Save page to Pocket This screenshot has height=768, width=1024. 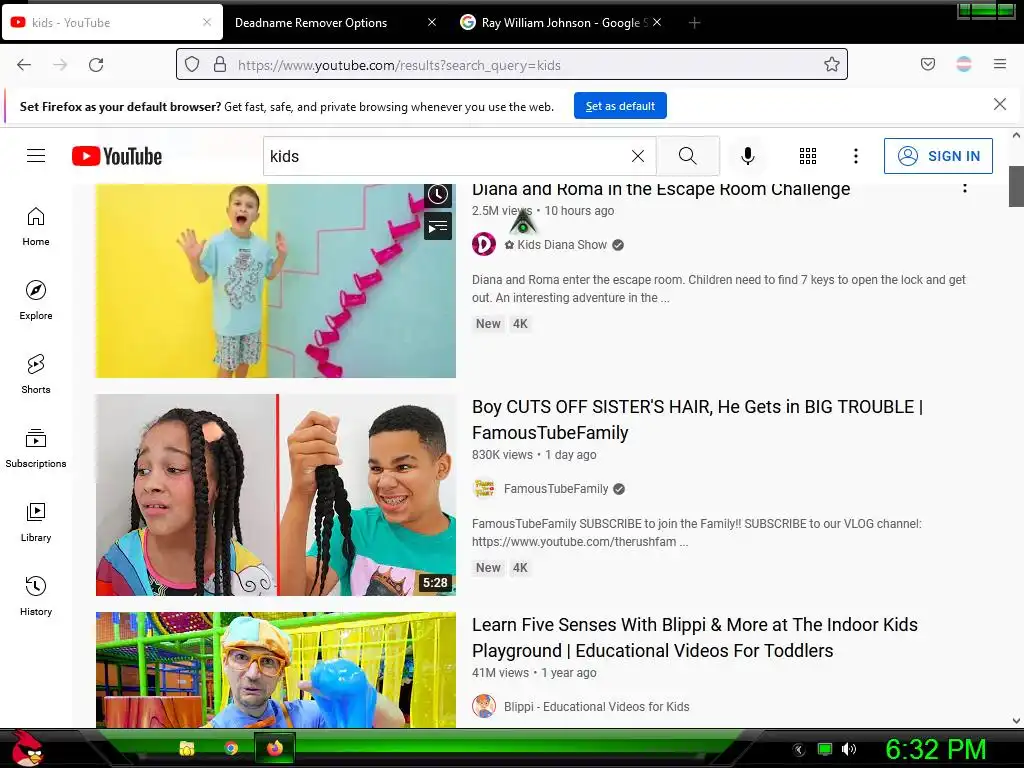pos(927,64)
